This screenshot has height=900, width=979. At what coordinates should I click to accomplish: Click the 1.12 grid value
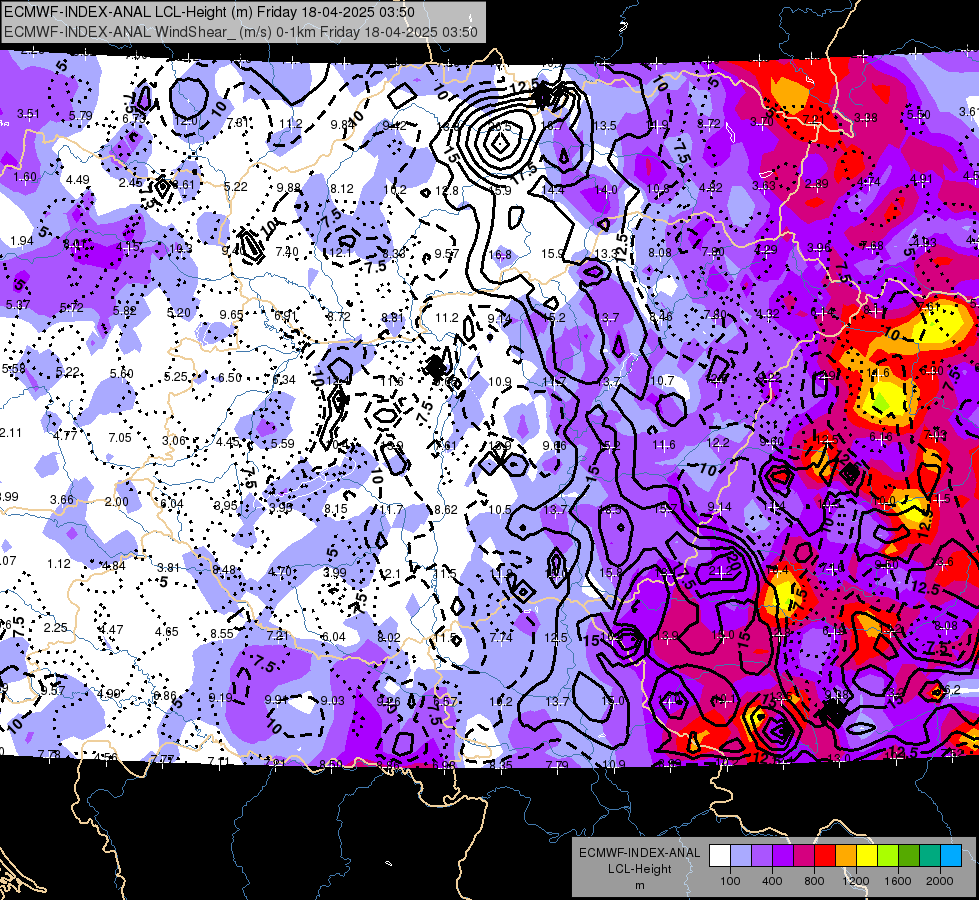59,563
